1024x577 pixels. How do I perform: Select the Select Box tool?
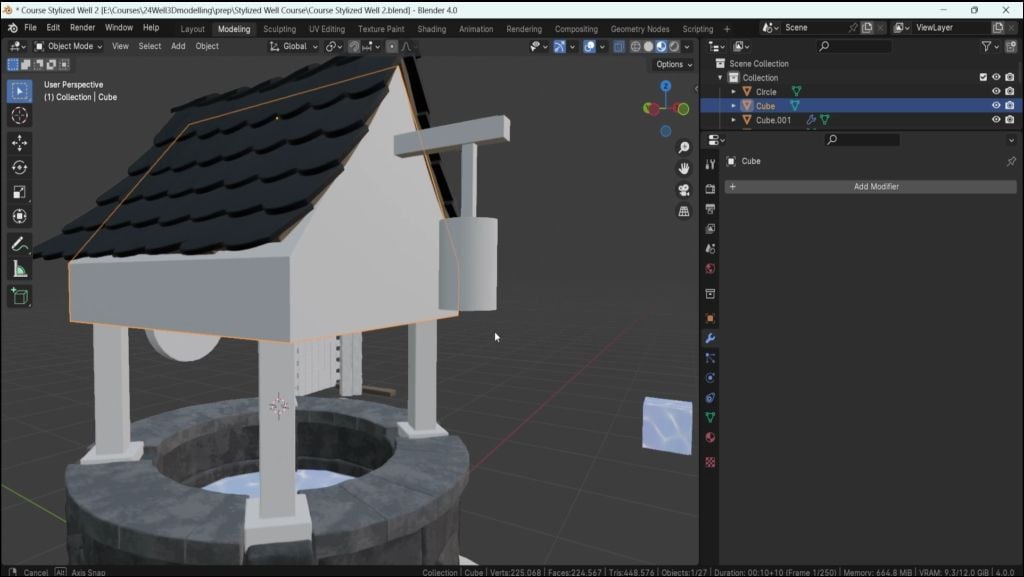click(19, 91)
